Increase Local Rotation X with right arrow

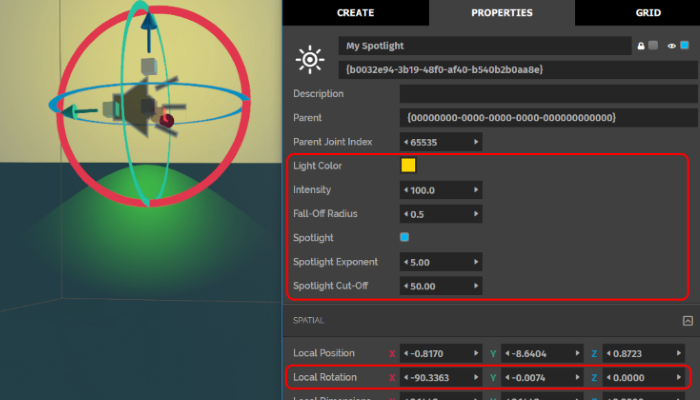click(x=476, y=377)
